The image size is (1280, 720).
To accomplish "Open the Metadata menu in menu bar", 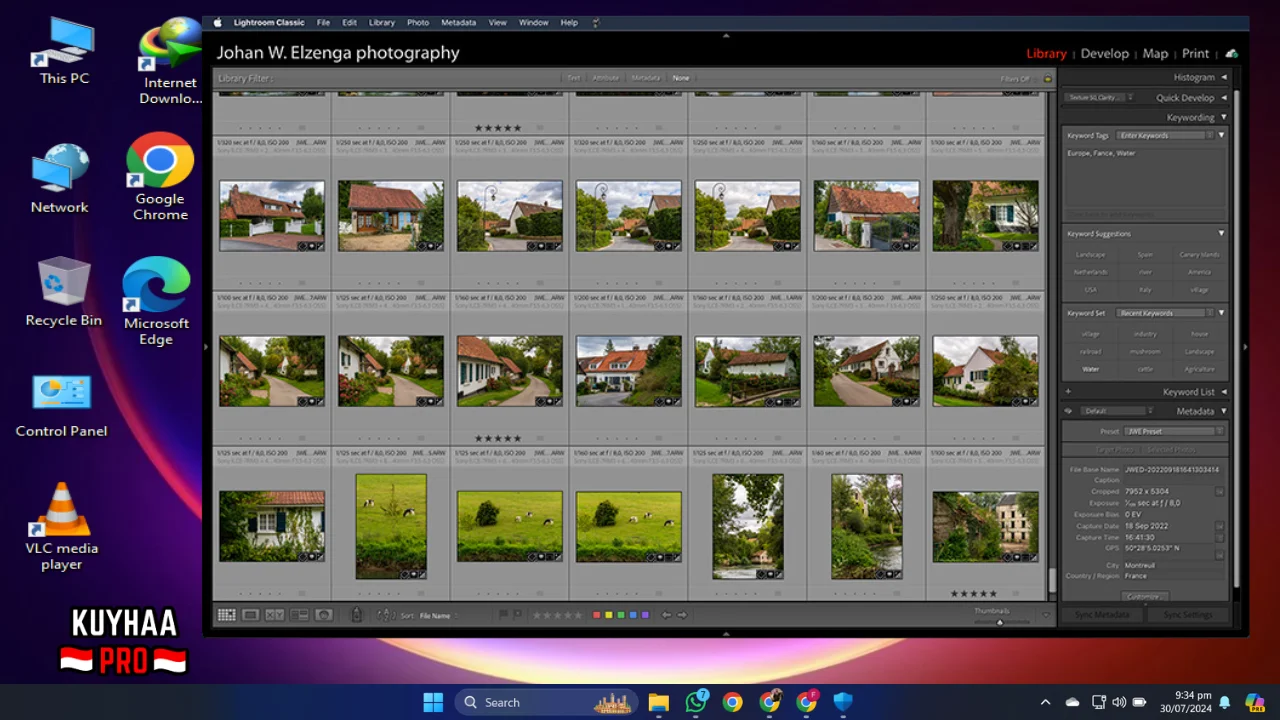I will (x=458, y=22).
